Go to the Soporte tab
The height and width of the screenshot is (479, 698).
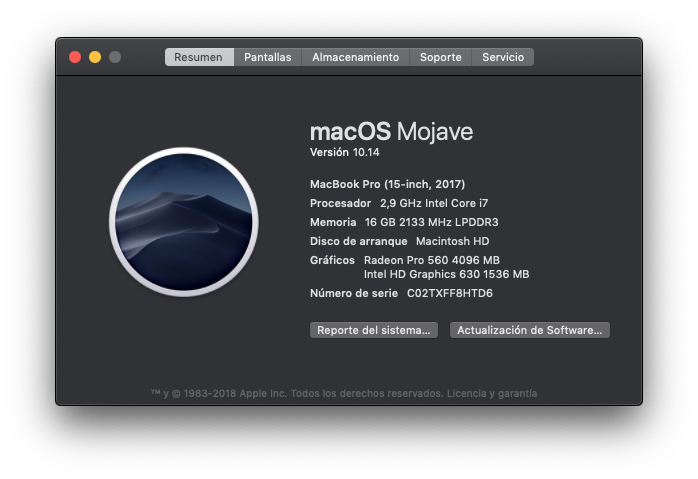(440, 57)
